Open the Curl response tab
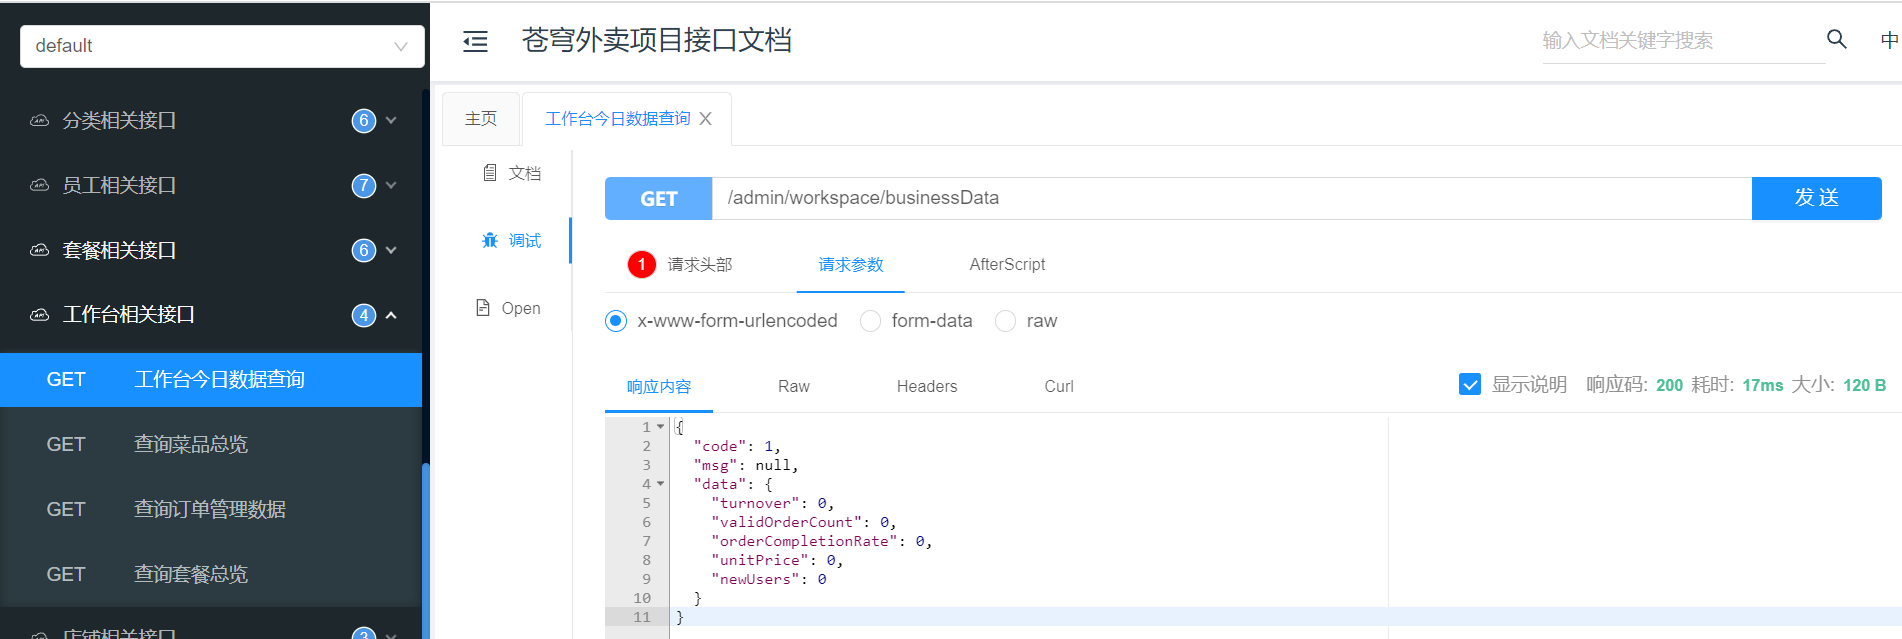The image size is (1902, 639). click(x=1058, y=387)
